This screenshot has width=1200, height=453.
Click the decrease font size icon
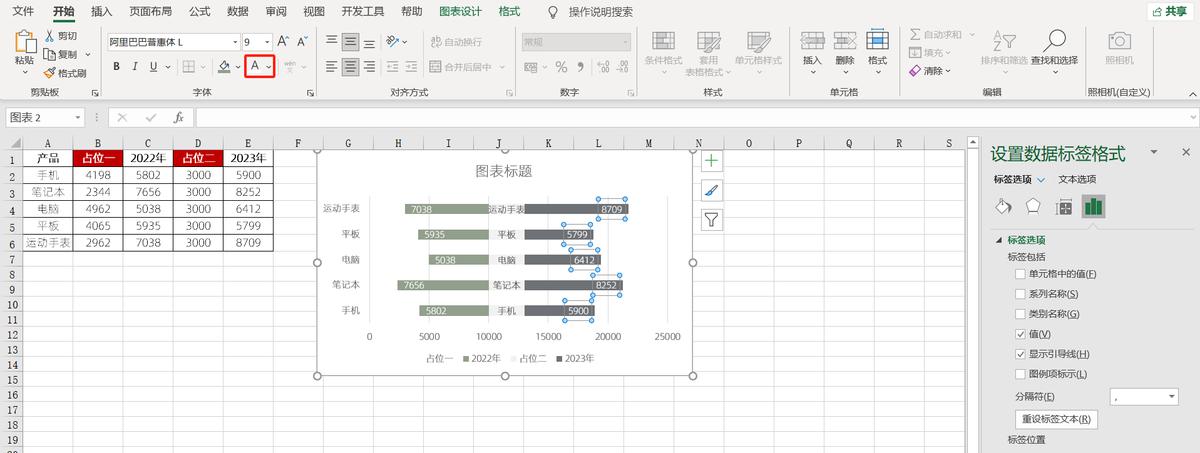point(302,42)
